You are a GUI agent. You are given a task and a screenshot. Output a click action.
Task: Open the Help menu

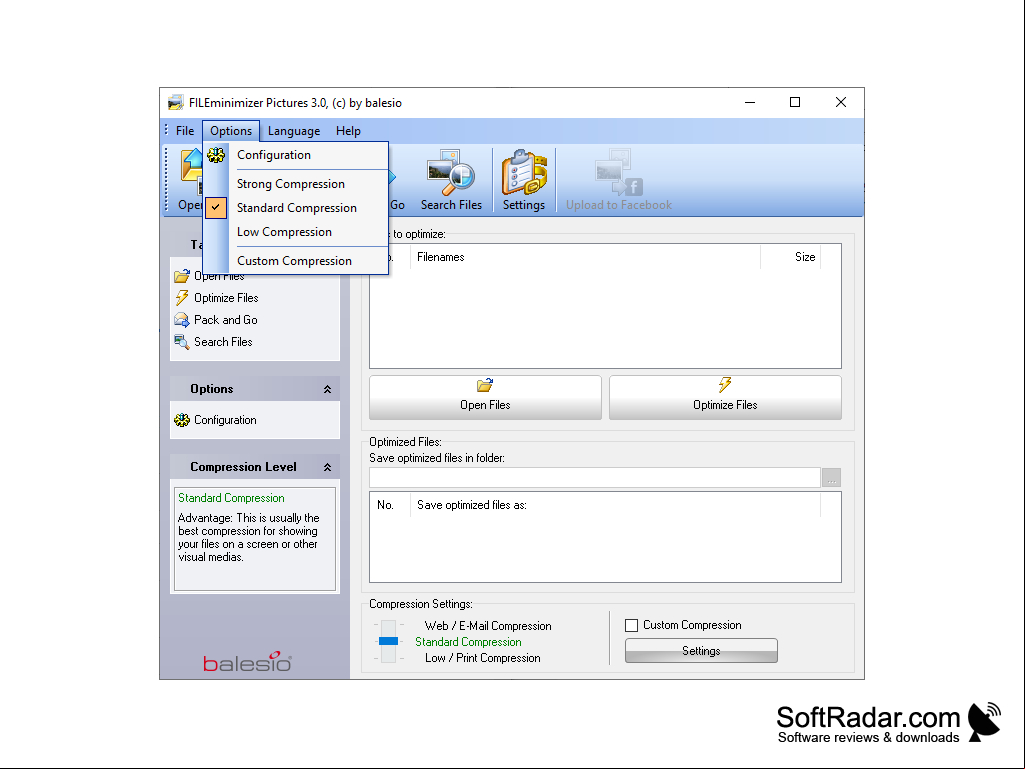[348, 131]
